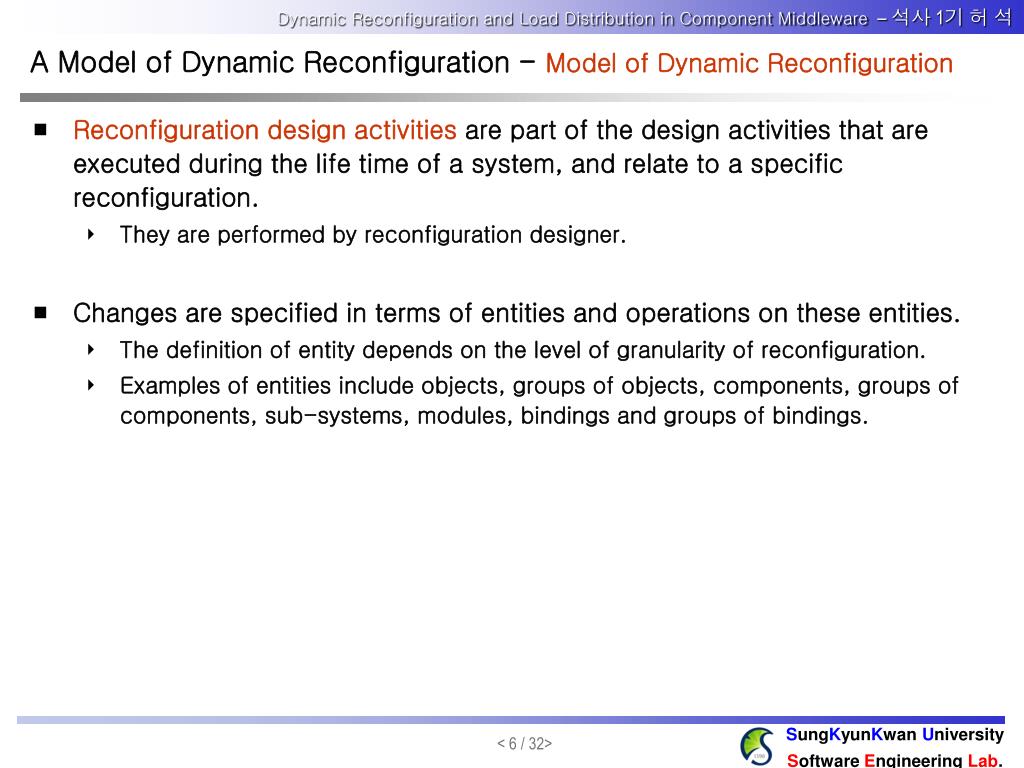This screenshot has height=768, width=1024.
Task: Click the orange phrase 'Reconfiguration design activities'
Action: pos(264,131)
